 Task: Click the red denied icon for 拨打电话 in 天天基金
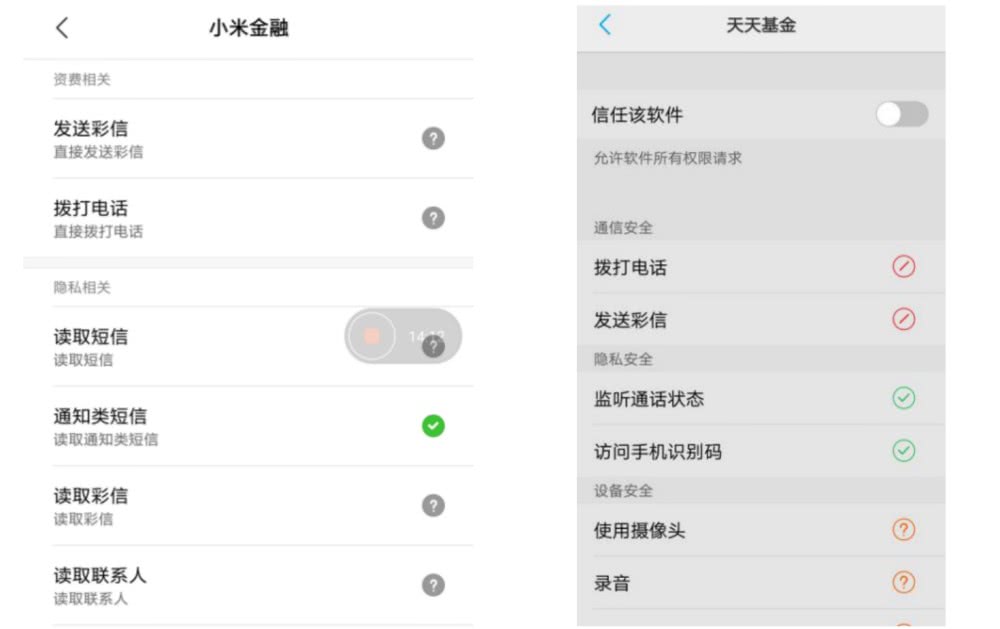903,267
